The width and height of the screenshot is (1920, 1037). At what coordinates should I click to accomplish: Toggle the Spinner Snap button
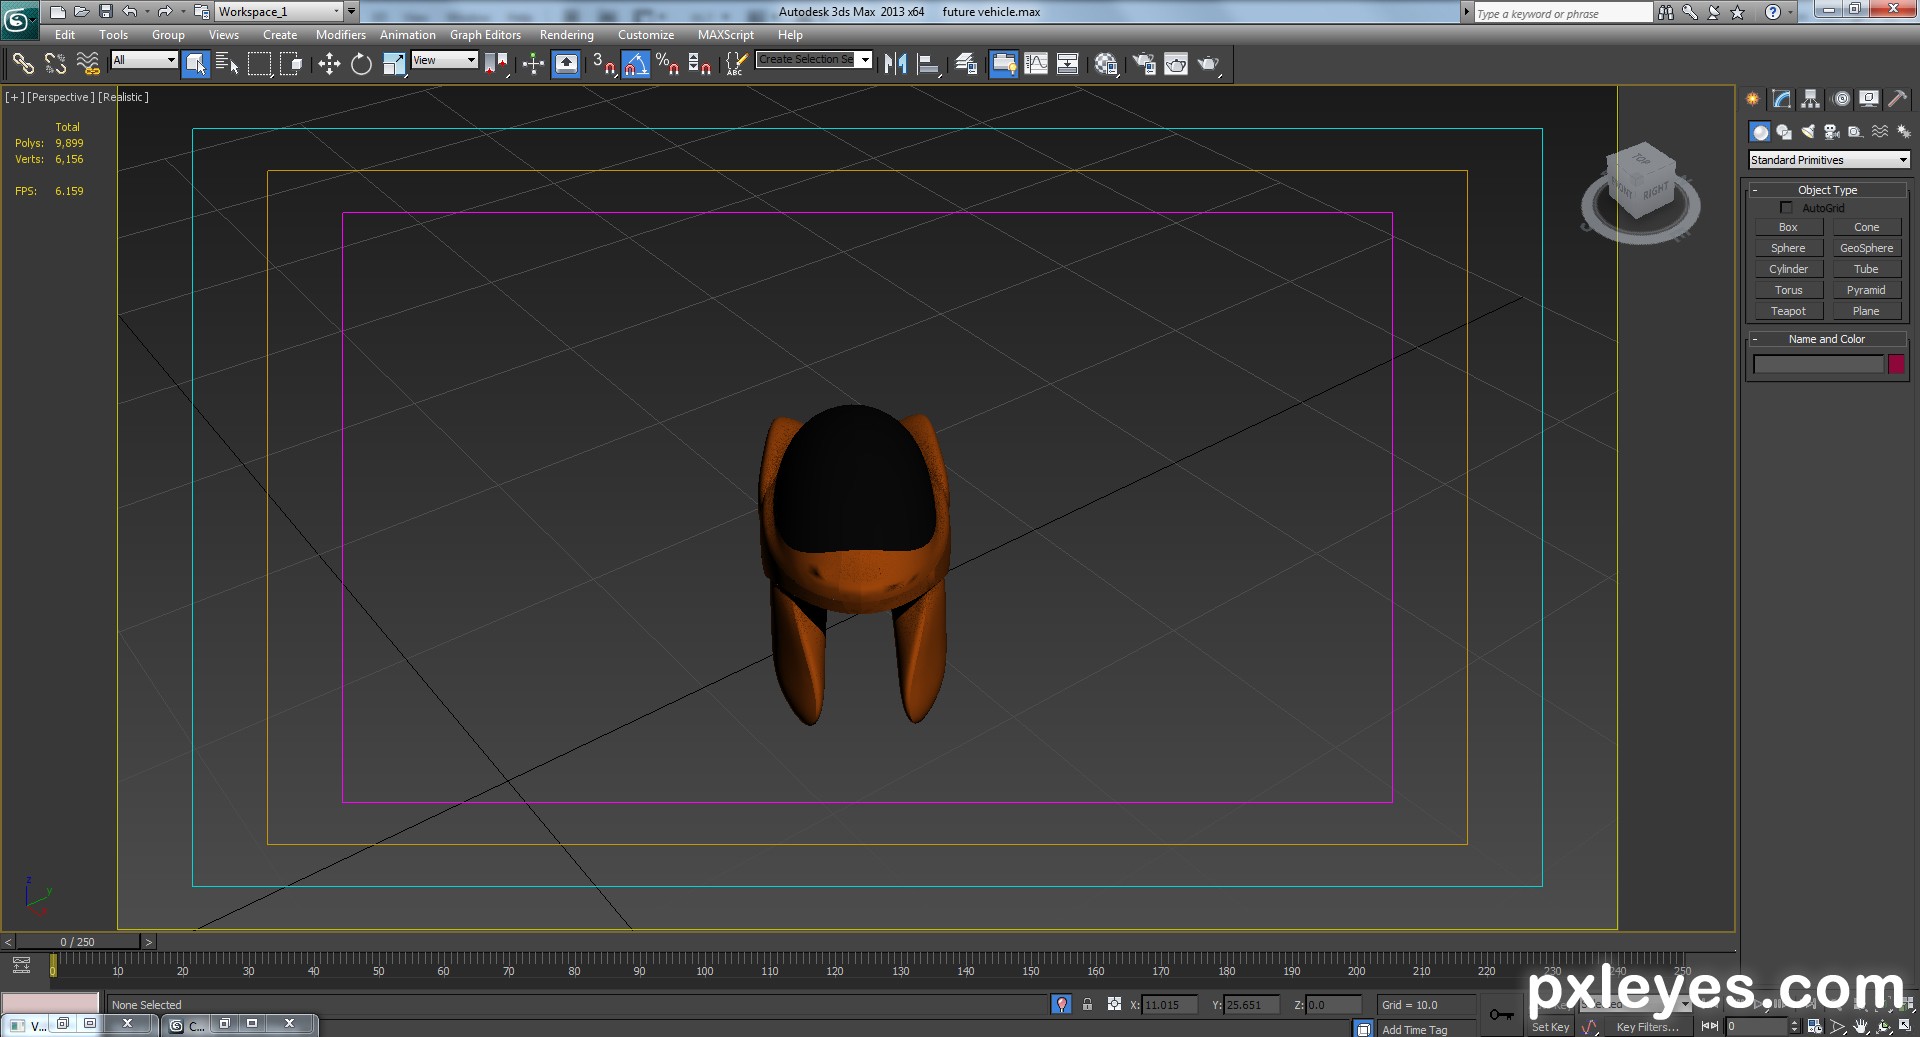[700, 64]
